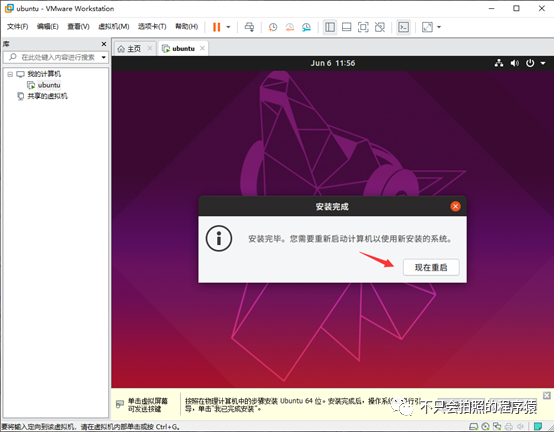Close the 主页 tab
This screenshot has height=432, width=554.
150,48
